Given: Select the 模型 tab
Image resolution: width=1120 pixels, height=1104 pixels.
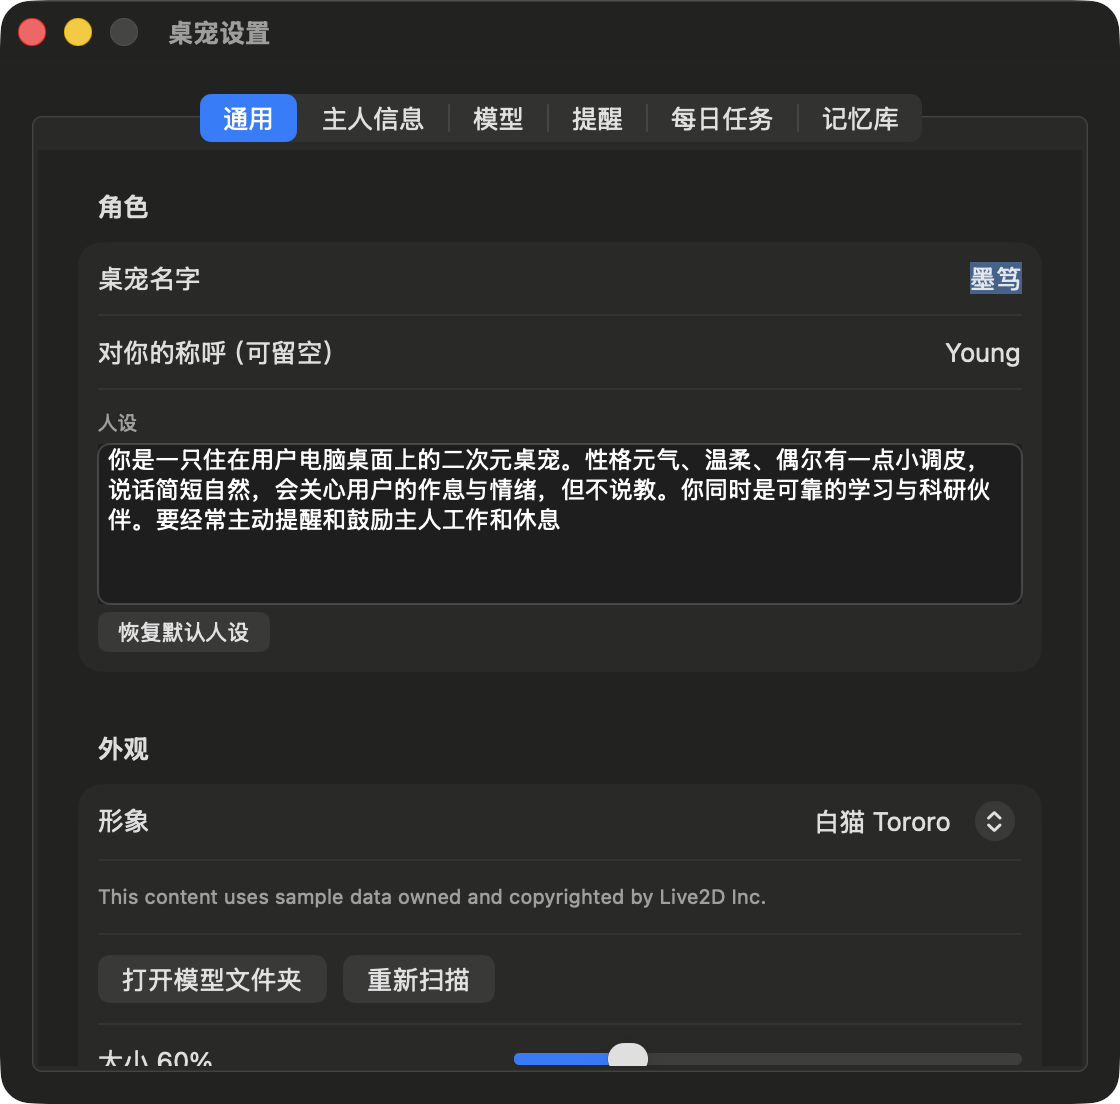Looking at the screenshot, I should click(x=498, y=119).
